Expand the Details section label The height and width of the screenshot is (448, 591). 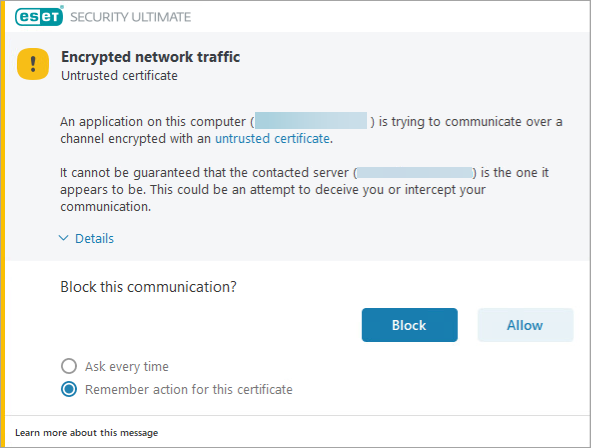pyautogui.click(x=94, y=239)
